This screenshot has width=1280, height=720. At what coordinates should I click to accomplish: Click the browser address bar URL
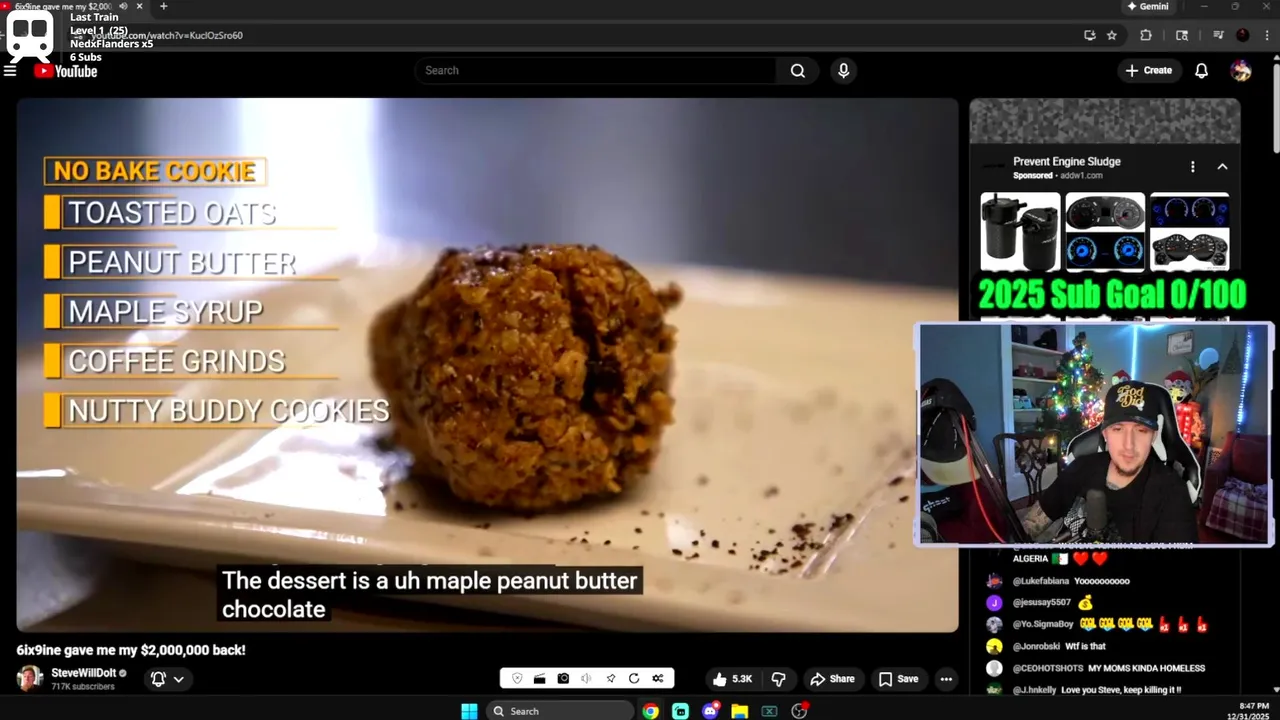[167, 35]
